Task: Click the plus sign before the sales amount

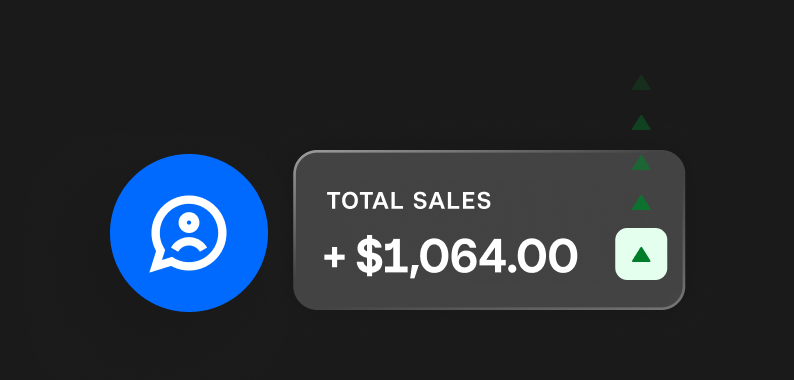Action: click(334, 256)
